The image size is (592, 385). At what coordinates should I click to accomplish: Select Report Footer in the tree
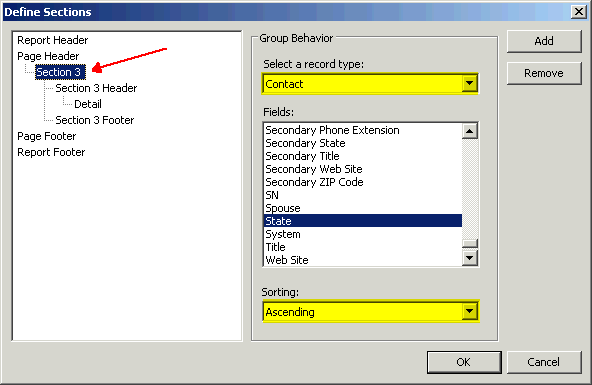(51, 152)
